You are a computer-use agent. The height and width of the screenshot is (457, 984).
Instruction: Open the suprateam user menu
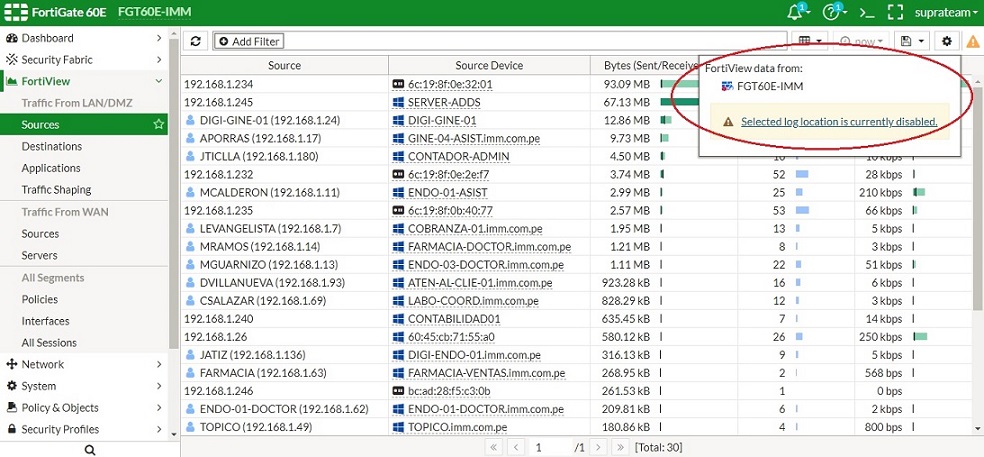946,13
